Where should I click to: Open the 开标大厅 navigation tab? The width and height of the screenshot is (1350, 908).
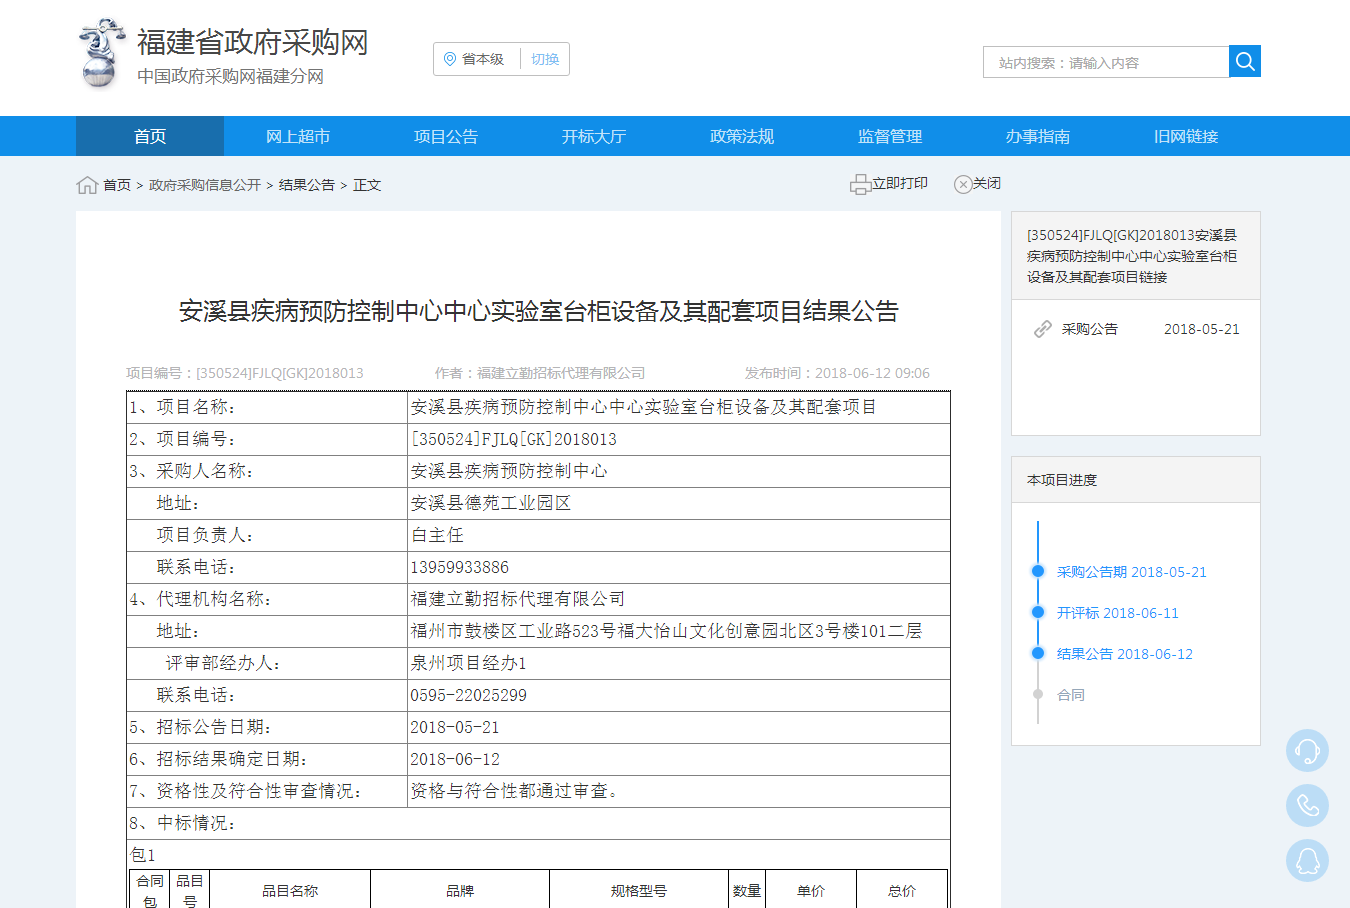594,136
